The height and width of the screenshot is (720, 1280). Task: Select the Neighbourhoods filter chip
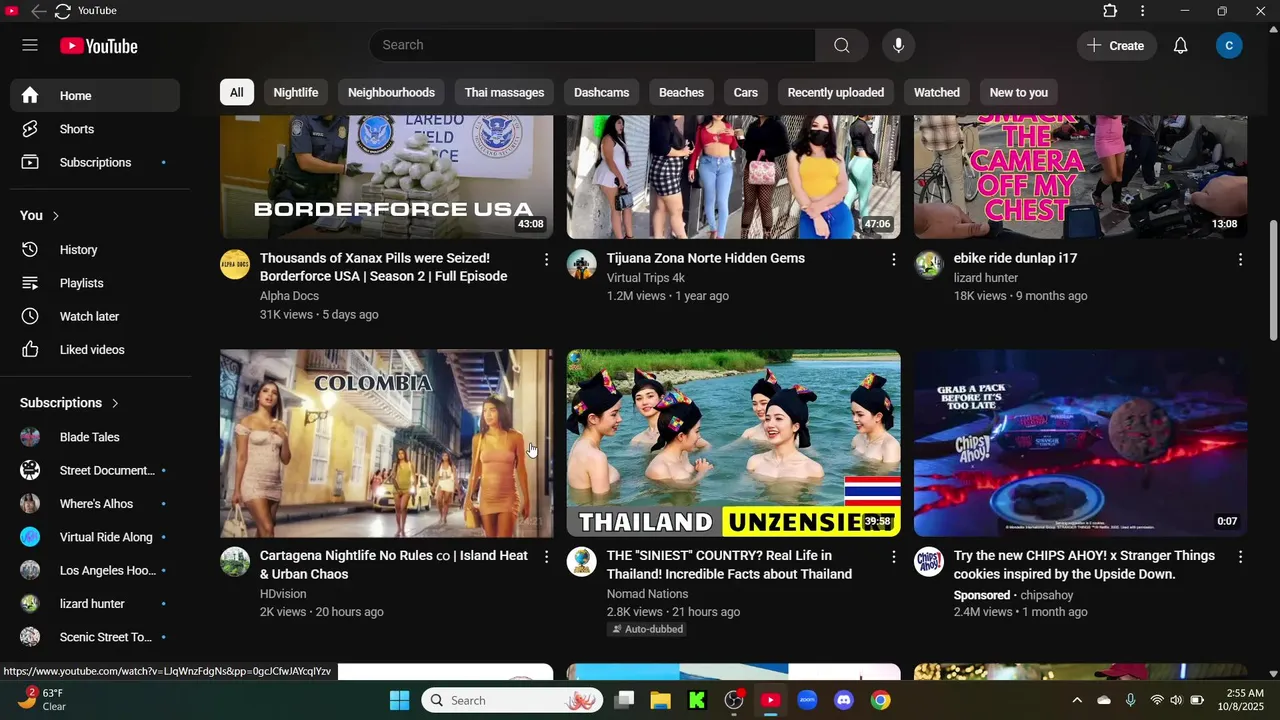(x=391, y=92)
